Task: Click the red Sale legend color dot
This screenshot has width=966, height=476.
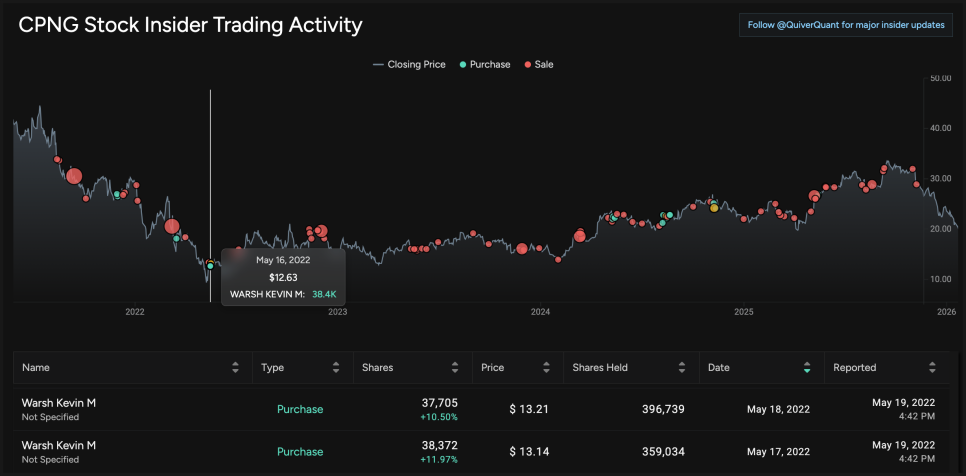Action: point(528,64)
